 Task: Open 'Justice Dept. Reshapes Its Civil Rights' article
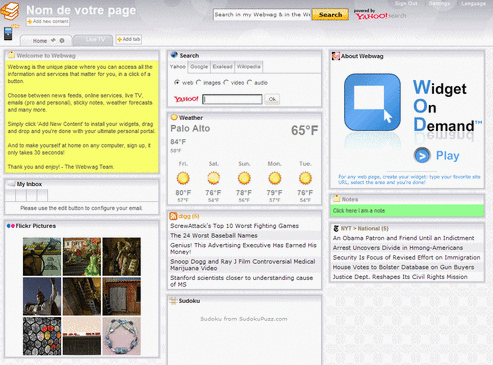[x=400, y=277]
